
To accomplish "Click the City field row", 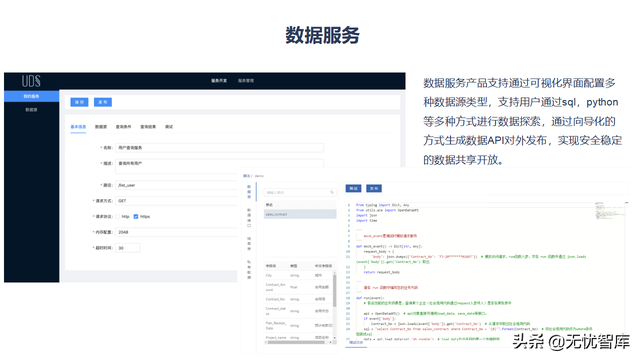I will pyautogui.click(x=299, y=276).
